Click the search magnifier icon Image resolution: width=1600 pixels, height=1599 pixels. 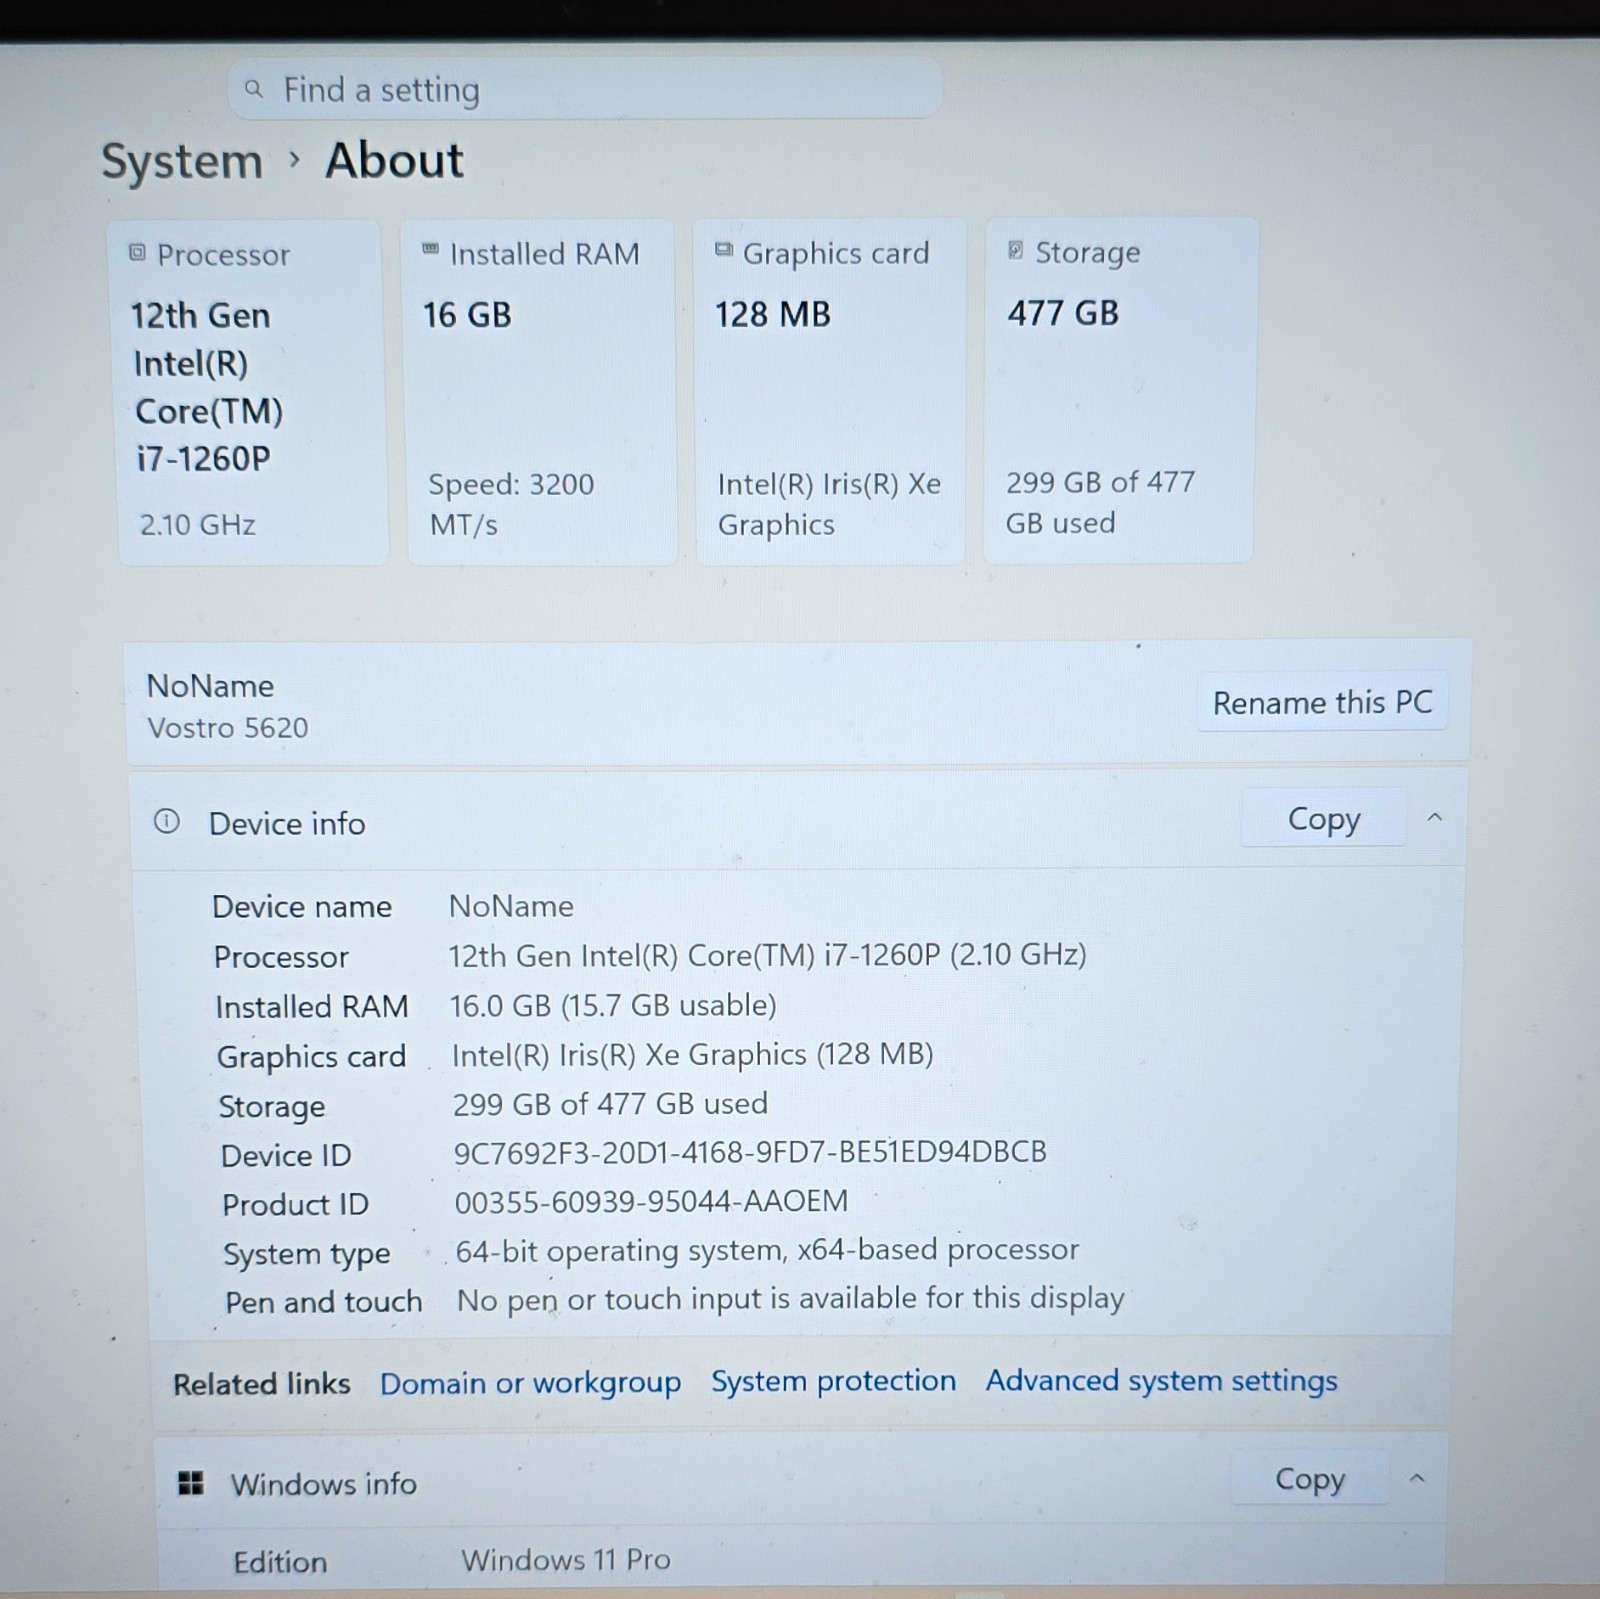click(254, 90)
